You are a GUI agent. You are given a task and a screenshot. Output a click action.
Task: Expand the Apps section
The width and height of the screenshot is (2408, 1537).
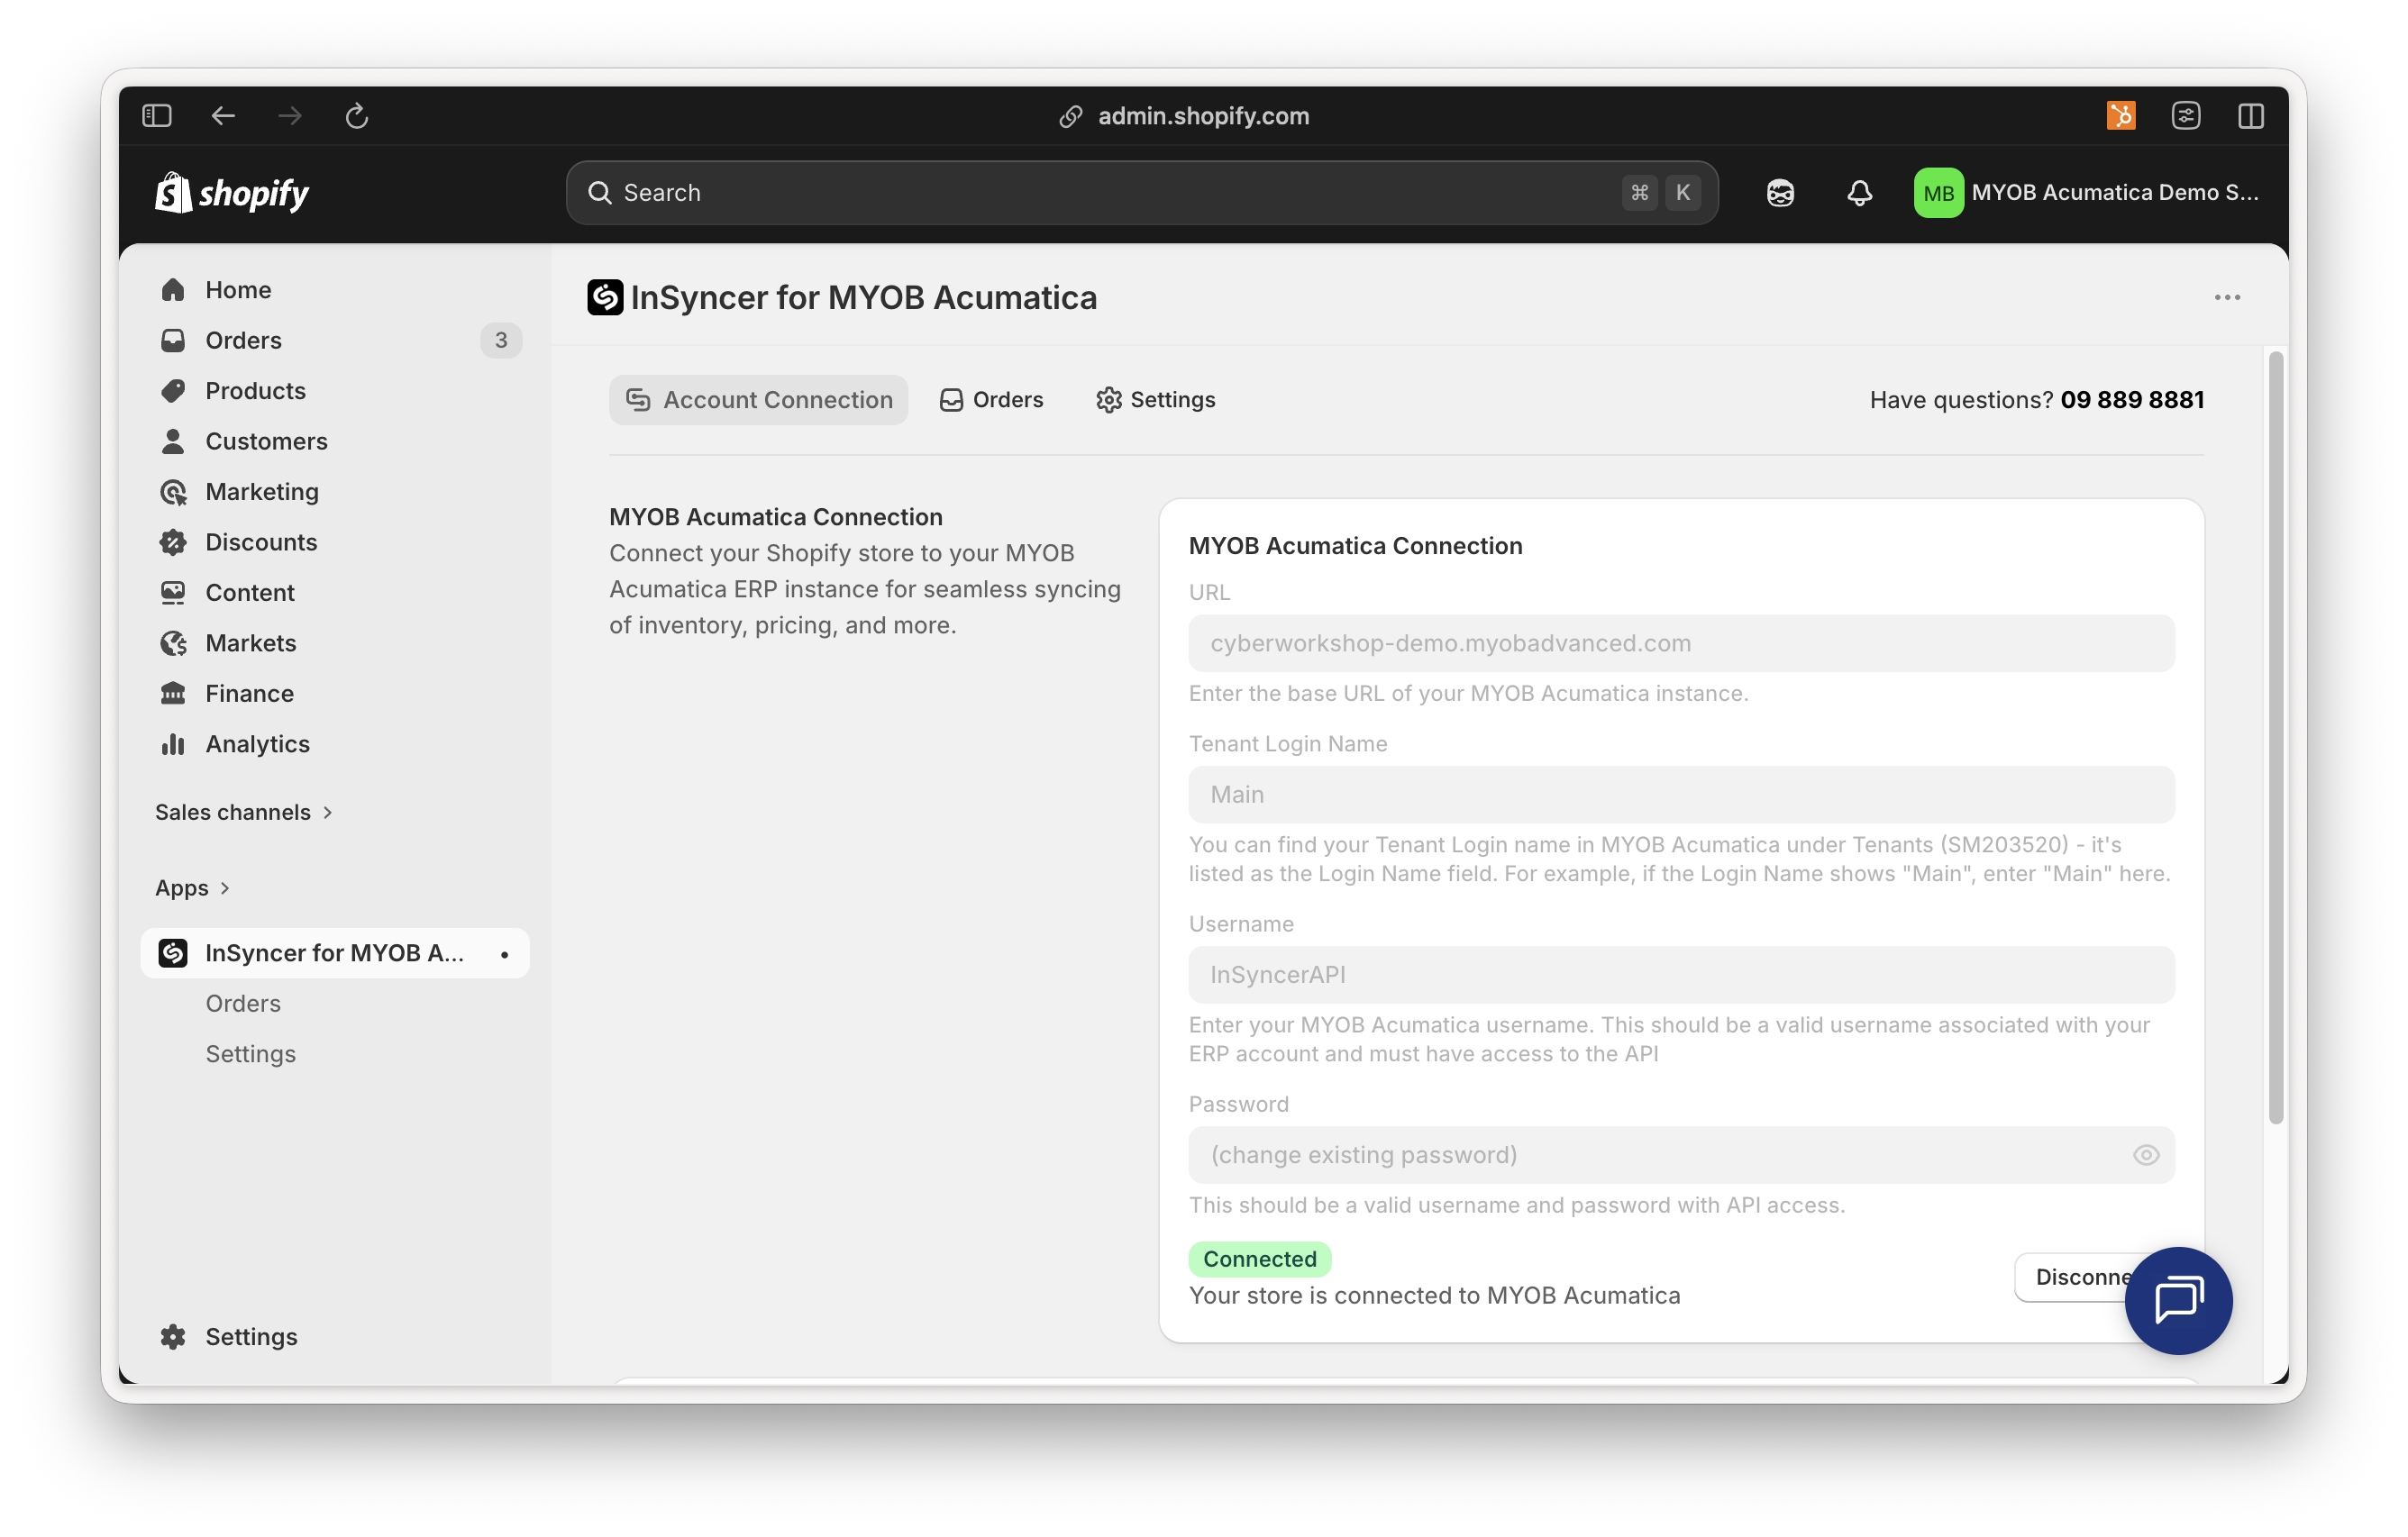coord(193,887)
